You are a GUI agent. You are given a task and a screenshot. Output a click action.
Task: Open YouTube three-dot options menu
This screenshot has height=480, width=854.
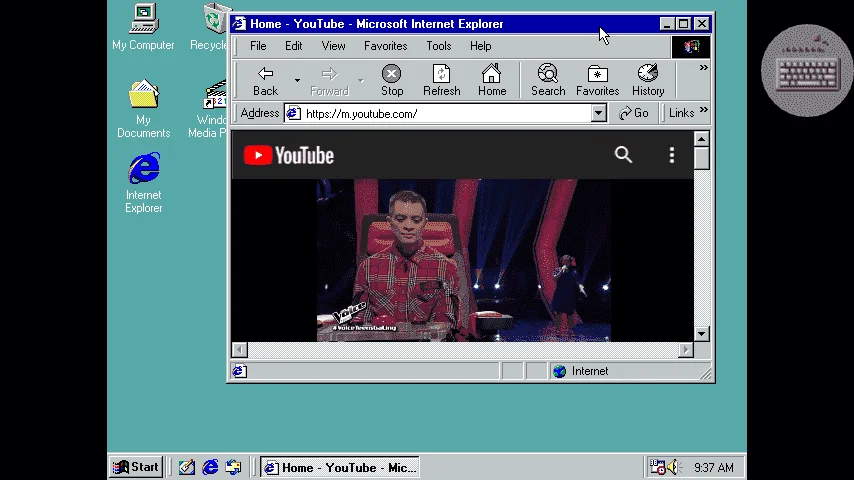click(672, 155)
